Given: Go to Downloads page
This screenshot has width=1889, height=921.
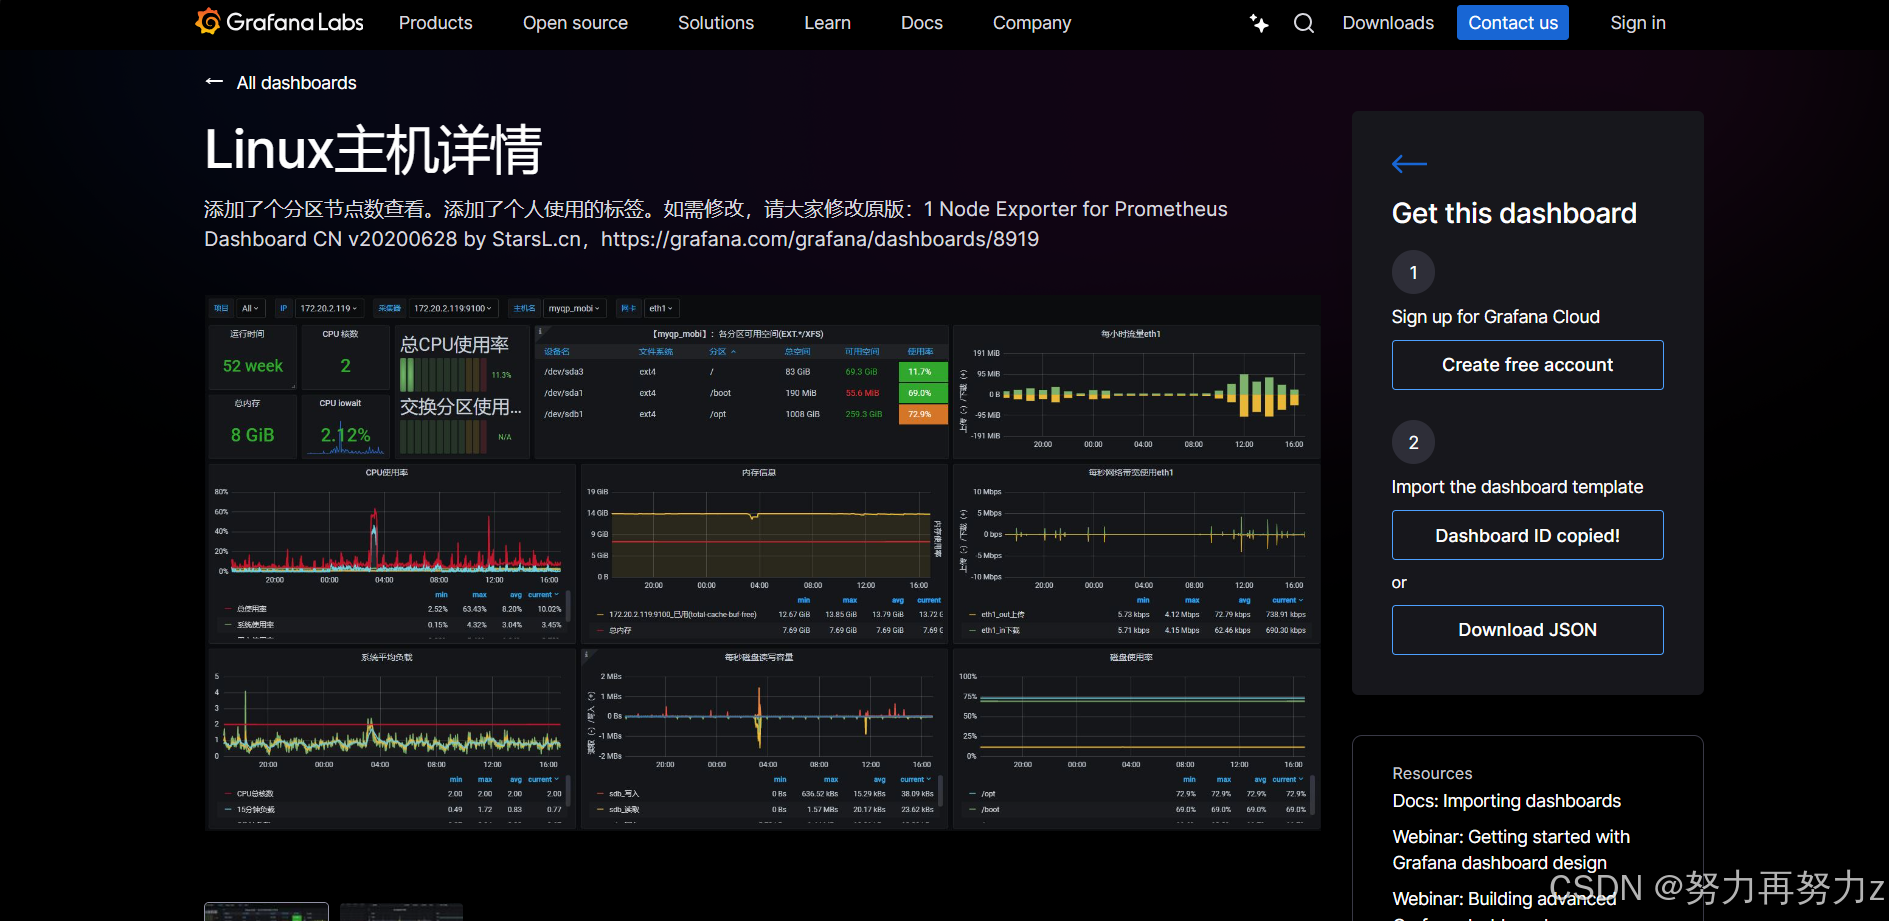Looking at the screenshot, I should (x=1388, y=23).
